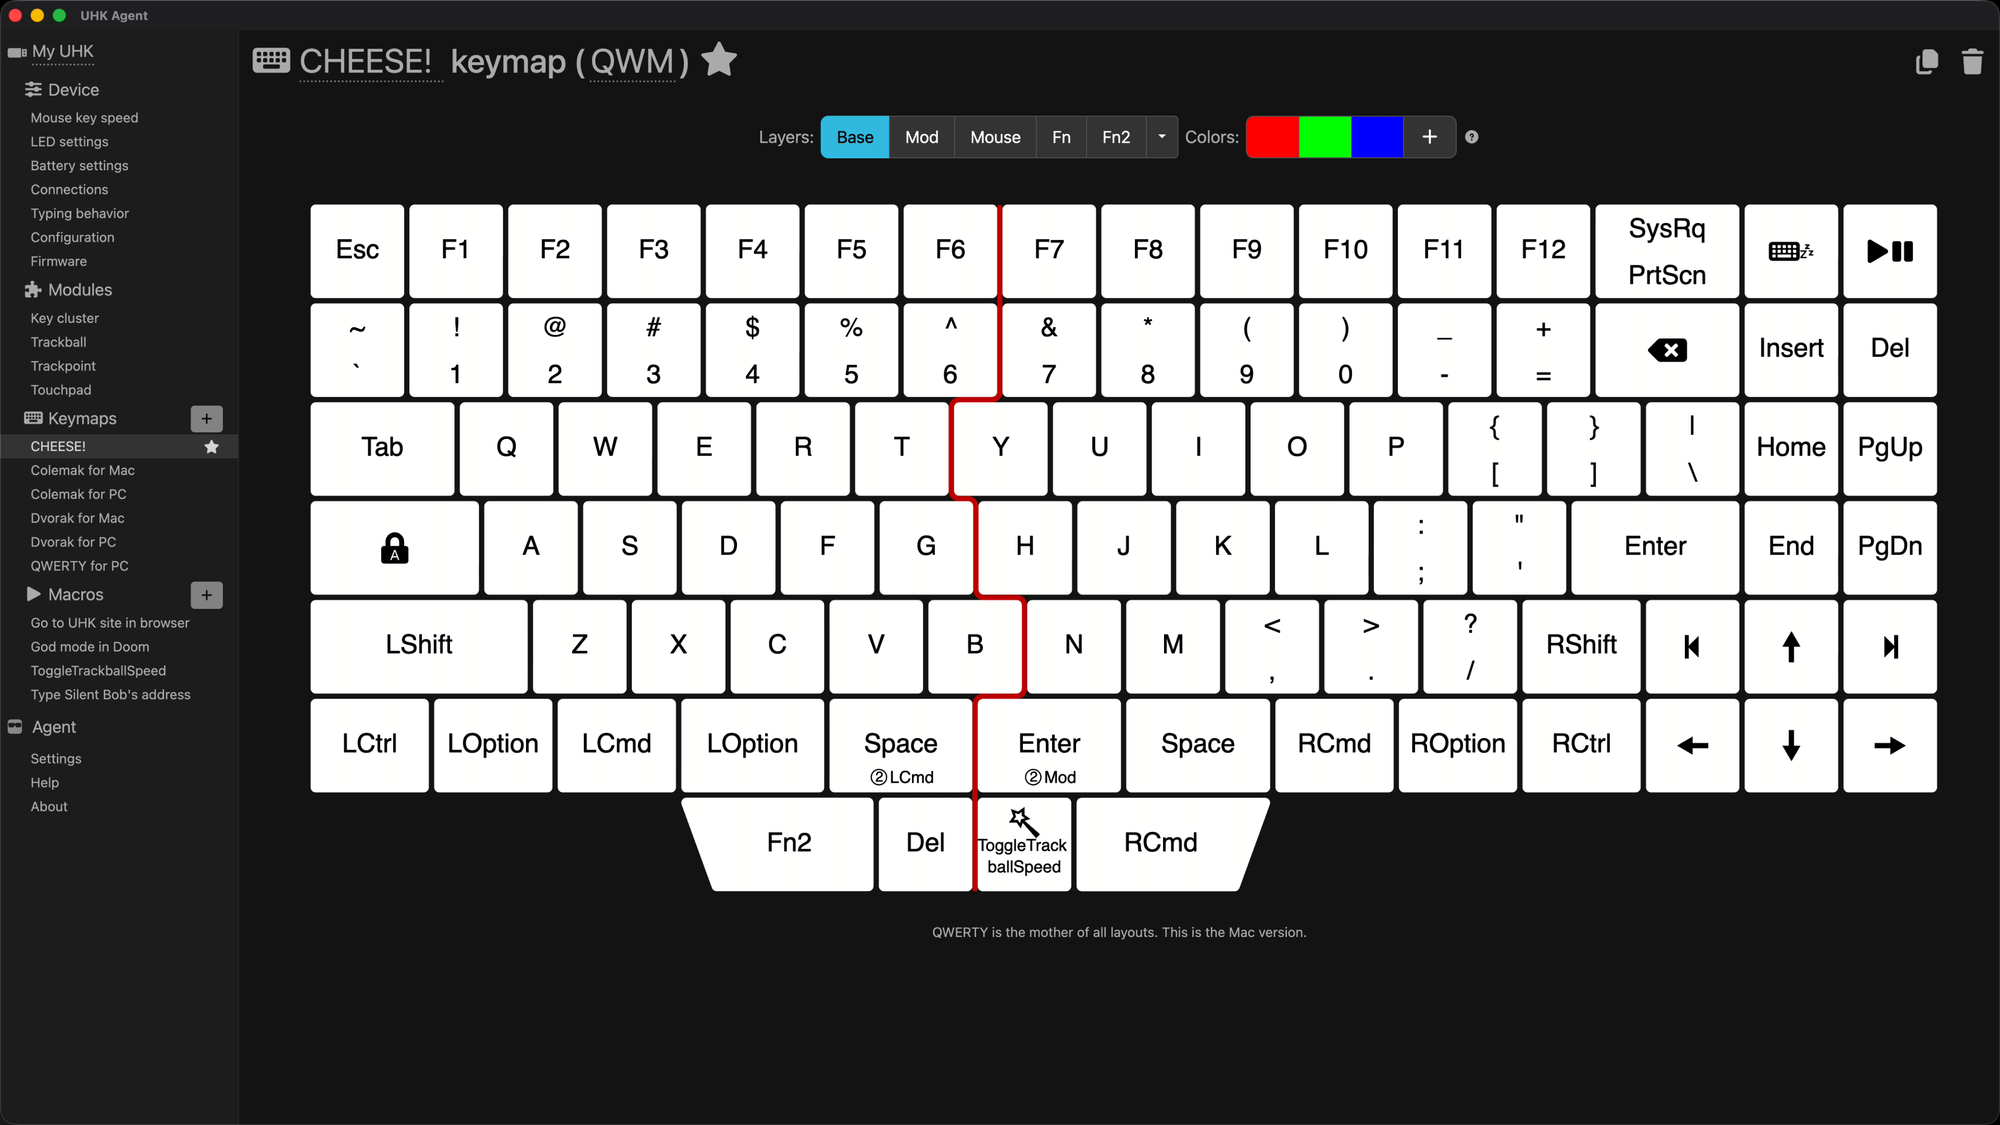
Task: Delete keymap with the trash icon
Action: coord(1972,62)
